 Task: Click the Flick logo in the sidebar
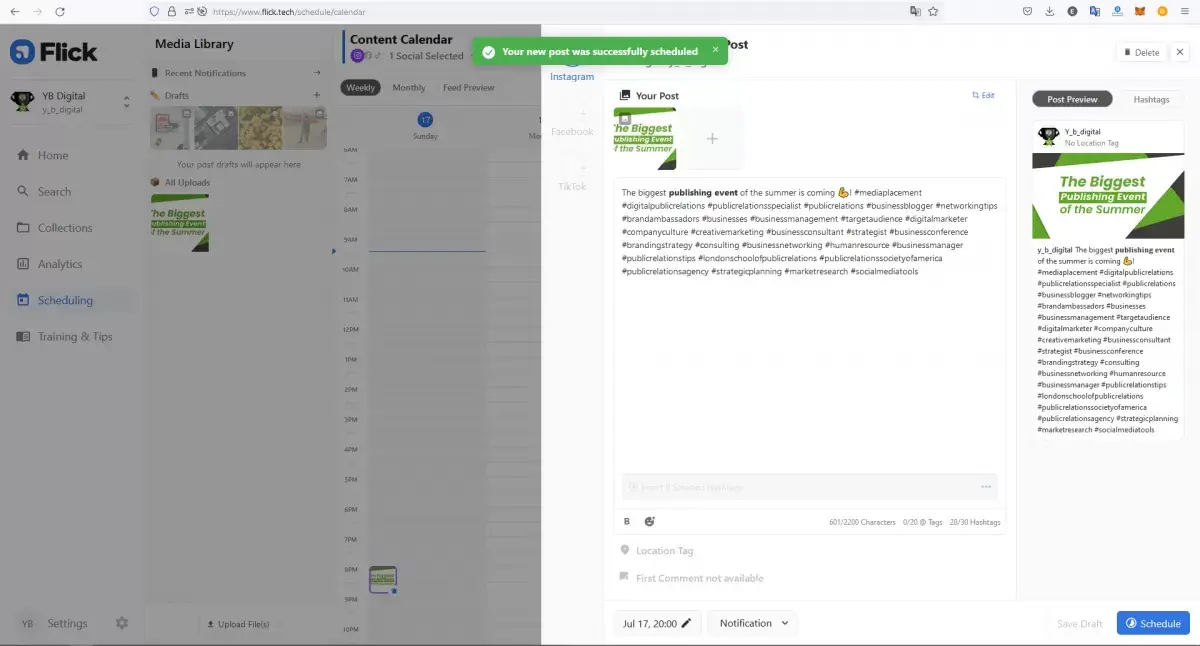54,51
